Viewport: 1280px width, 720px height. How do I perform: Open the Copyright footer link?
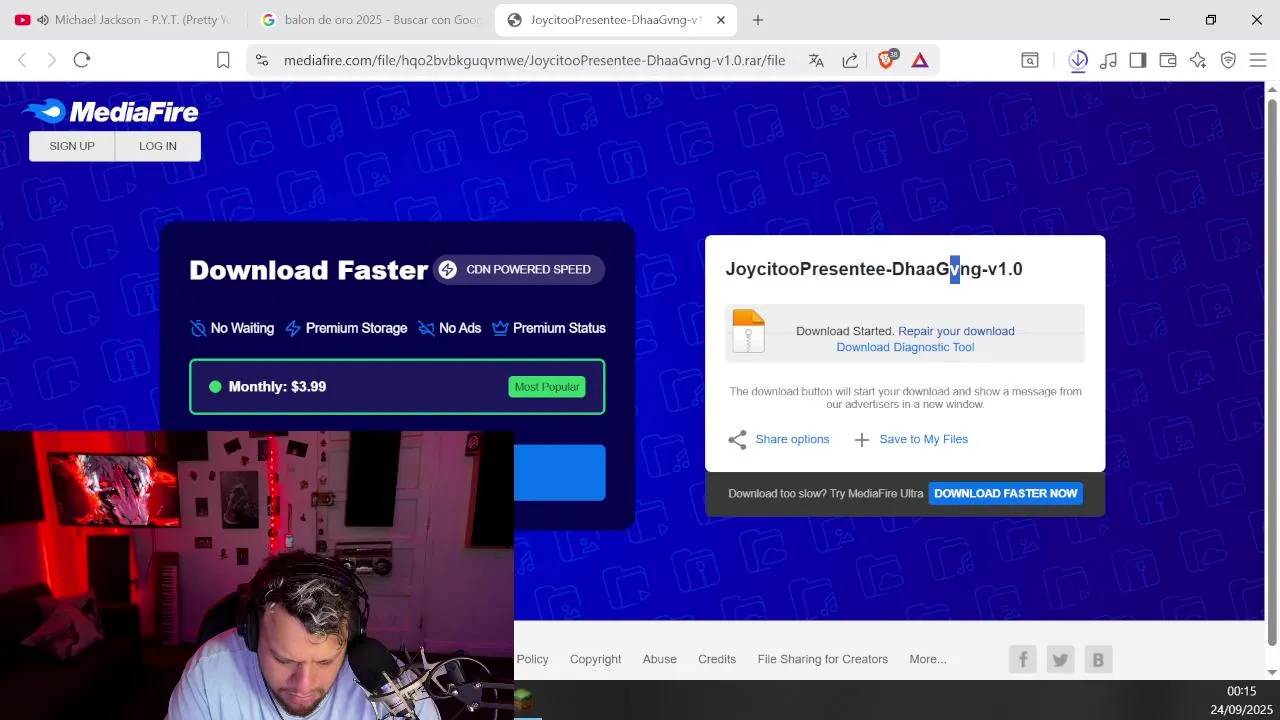click(595, 659)
